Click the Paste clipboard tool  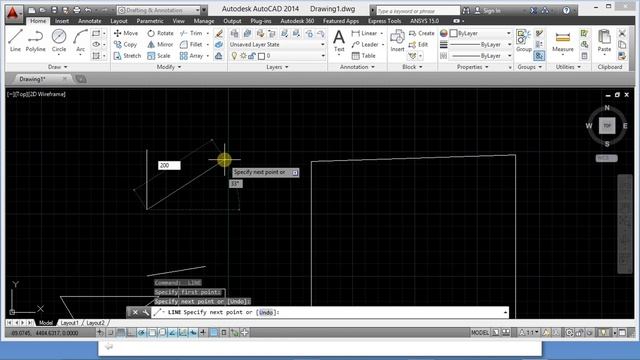coord(604,41)
